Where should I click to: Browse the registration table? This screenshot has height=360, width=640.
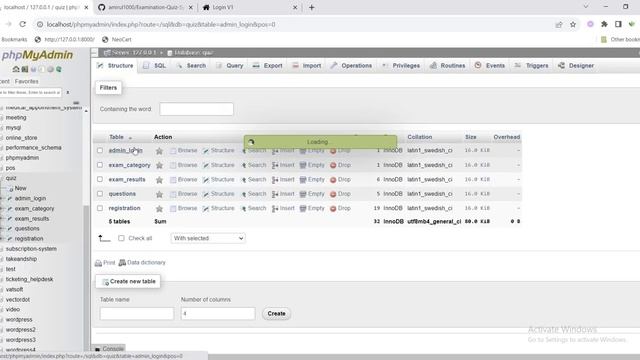coord(184,208)
